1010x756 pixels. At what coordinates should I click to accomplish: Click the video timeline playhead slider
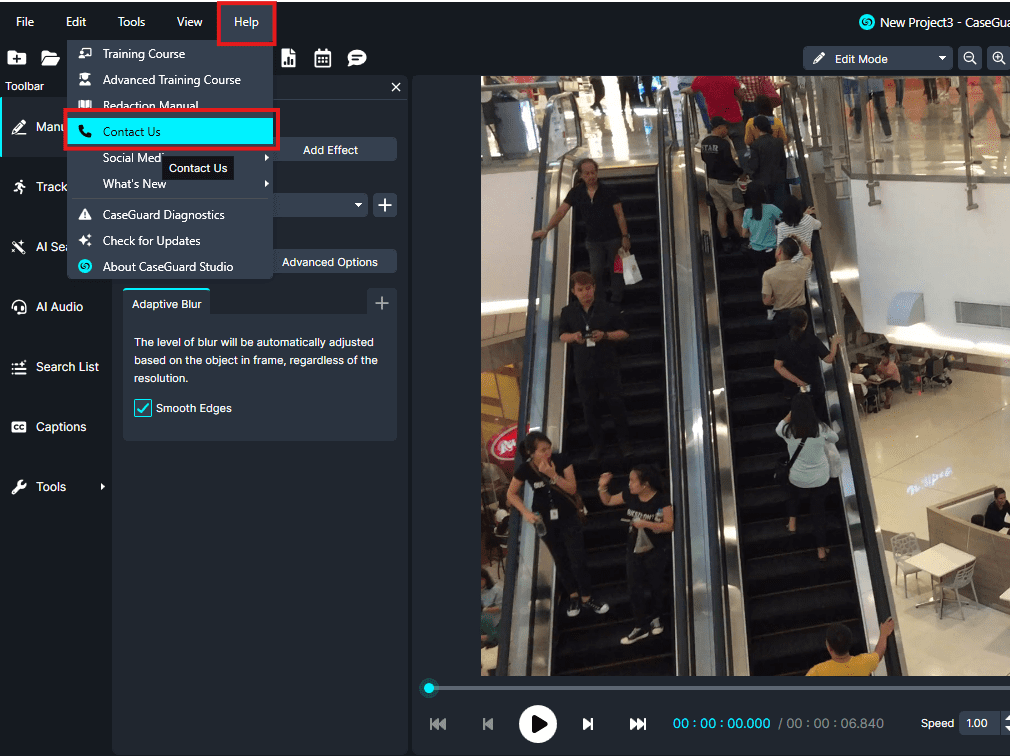coord(429,688)
